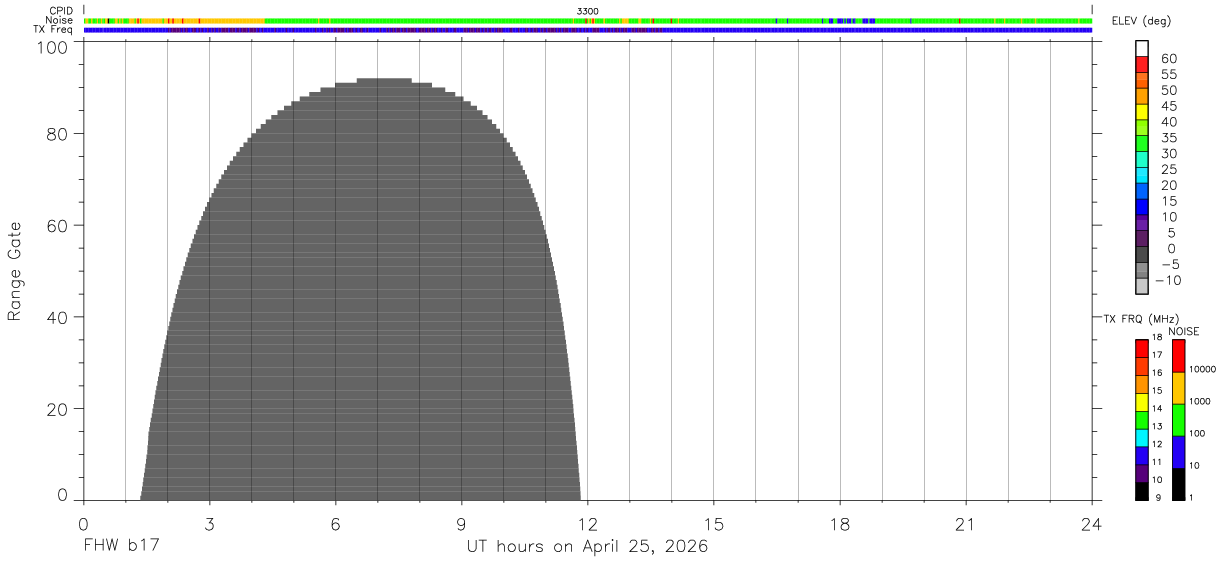Pick the dark gray swatch between 0 and -5 in the ELEV colorbar

1142,255
